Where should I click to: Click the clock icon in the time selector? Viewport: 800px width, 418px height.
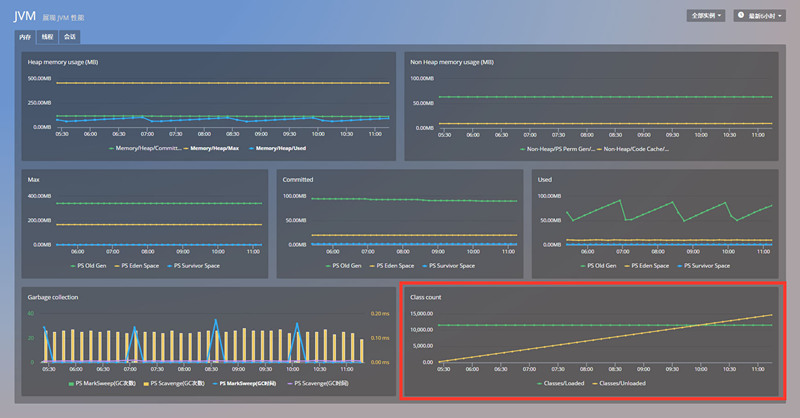[742, 16]
